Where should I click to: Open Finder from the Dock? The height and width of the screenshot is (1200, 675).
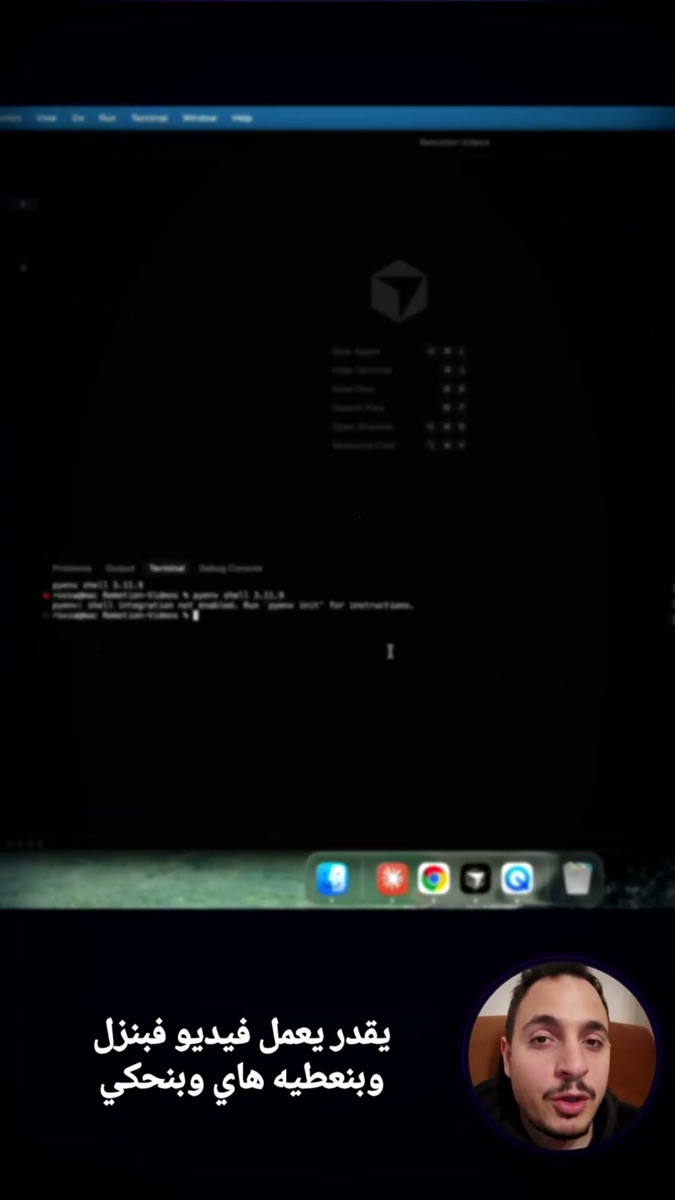[332, 879]
